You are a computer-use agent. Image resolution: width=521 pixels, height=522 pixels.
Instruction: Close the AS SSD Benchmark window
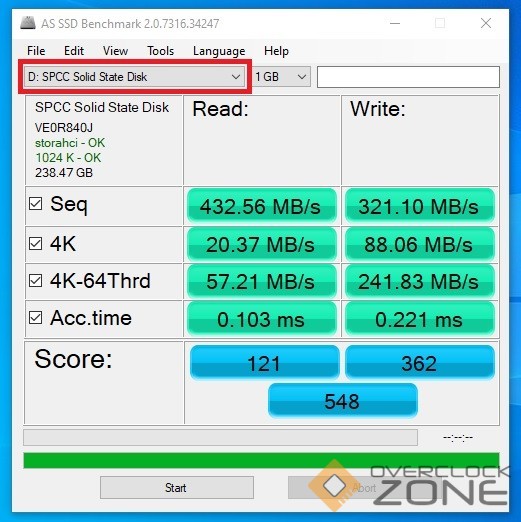point(486,23)
